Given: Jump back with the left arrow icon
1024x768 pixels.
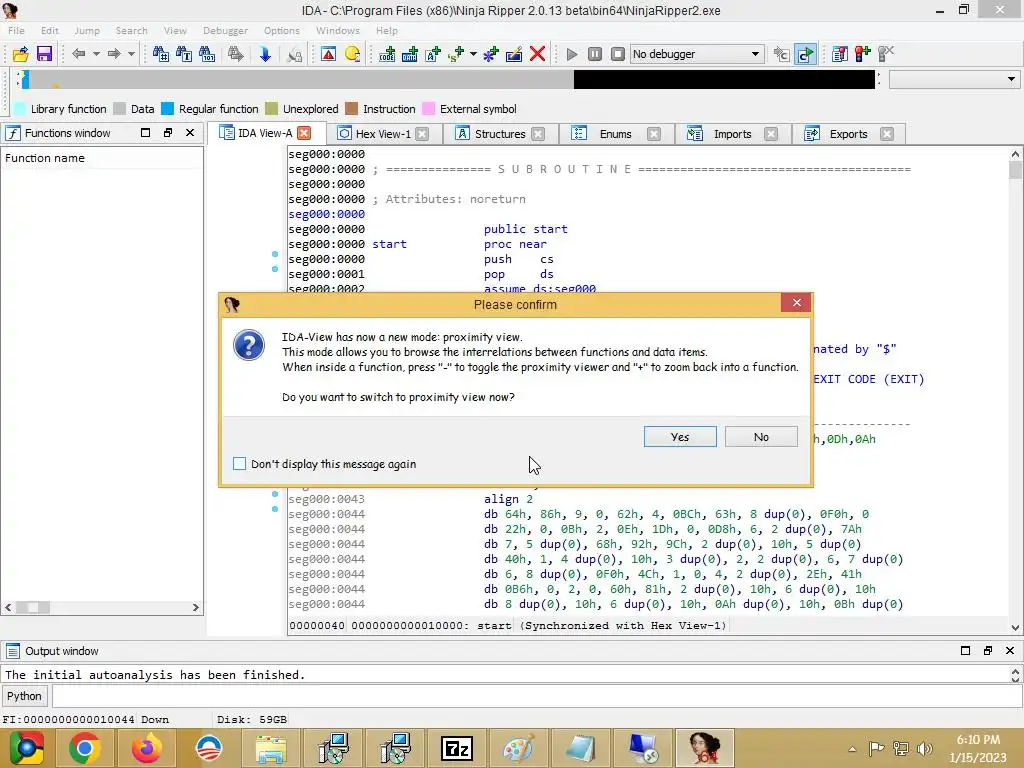Looking at the screenshot, I should [x=78, y=54].
